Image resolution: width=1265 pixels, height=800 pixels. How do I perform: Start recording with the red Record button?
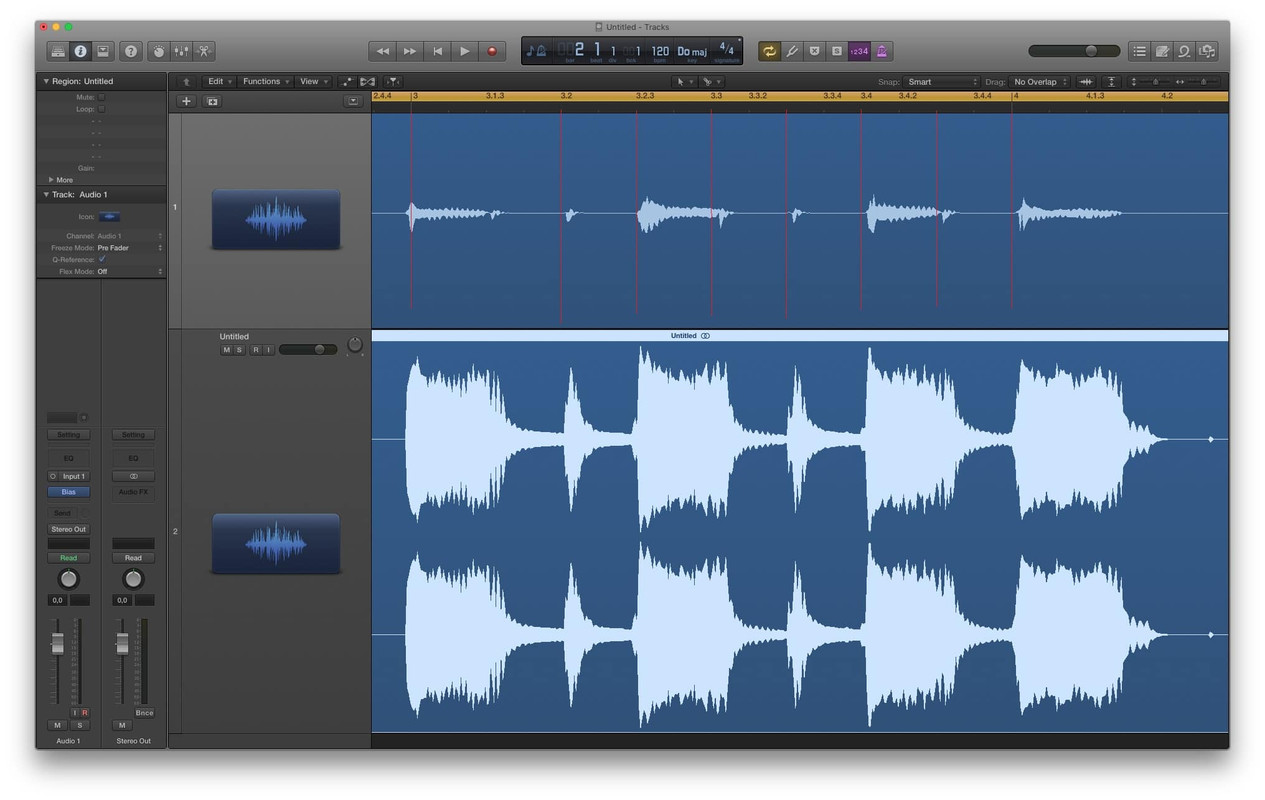491,51
